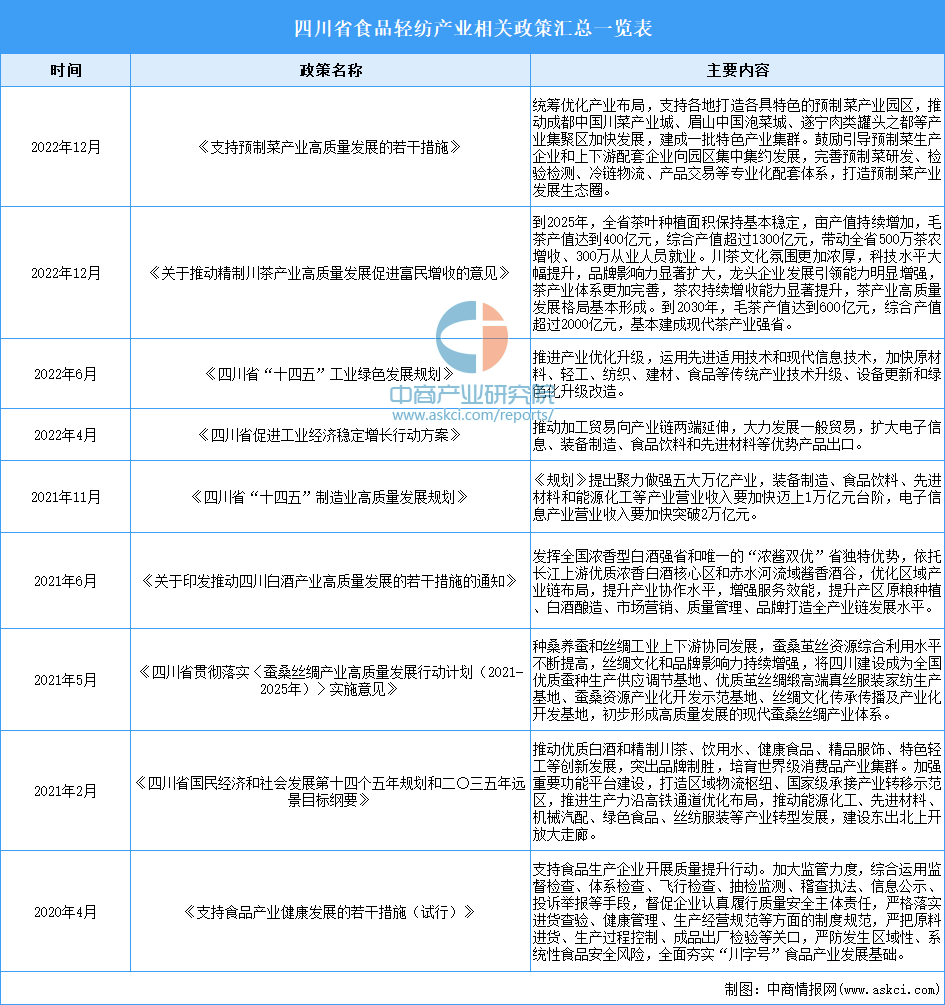Viewport: 945px width, 1005px height.
Task: Select the 政策名称 column header
Action: pyautogui.click(x=330, y=71)
